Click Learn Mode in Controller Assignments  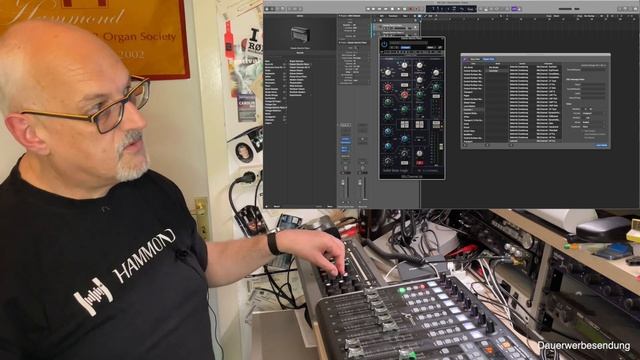(x=602, y=145)
